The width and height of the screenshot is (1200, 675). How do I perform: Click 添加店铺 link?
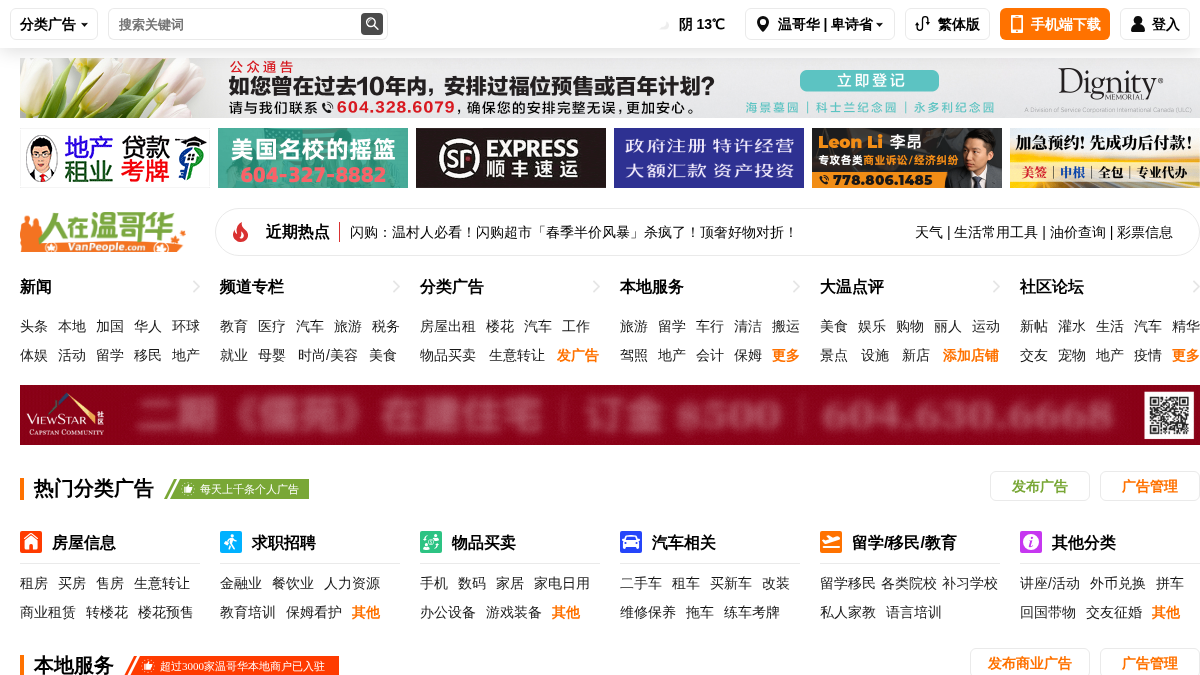(971, 355)
